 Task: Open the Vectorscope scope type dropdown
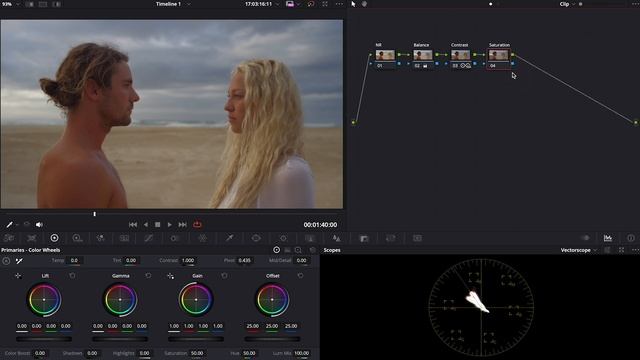pyautogui.click(x=578, y=250)
